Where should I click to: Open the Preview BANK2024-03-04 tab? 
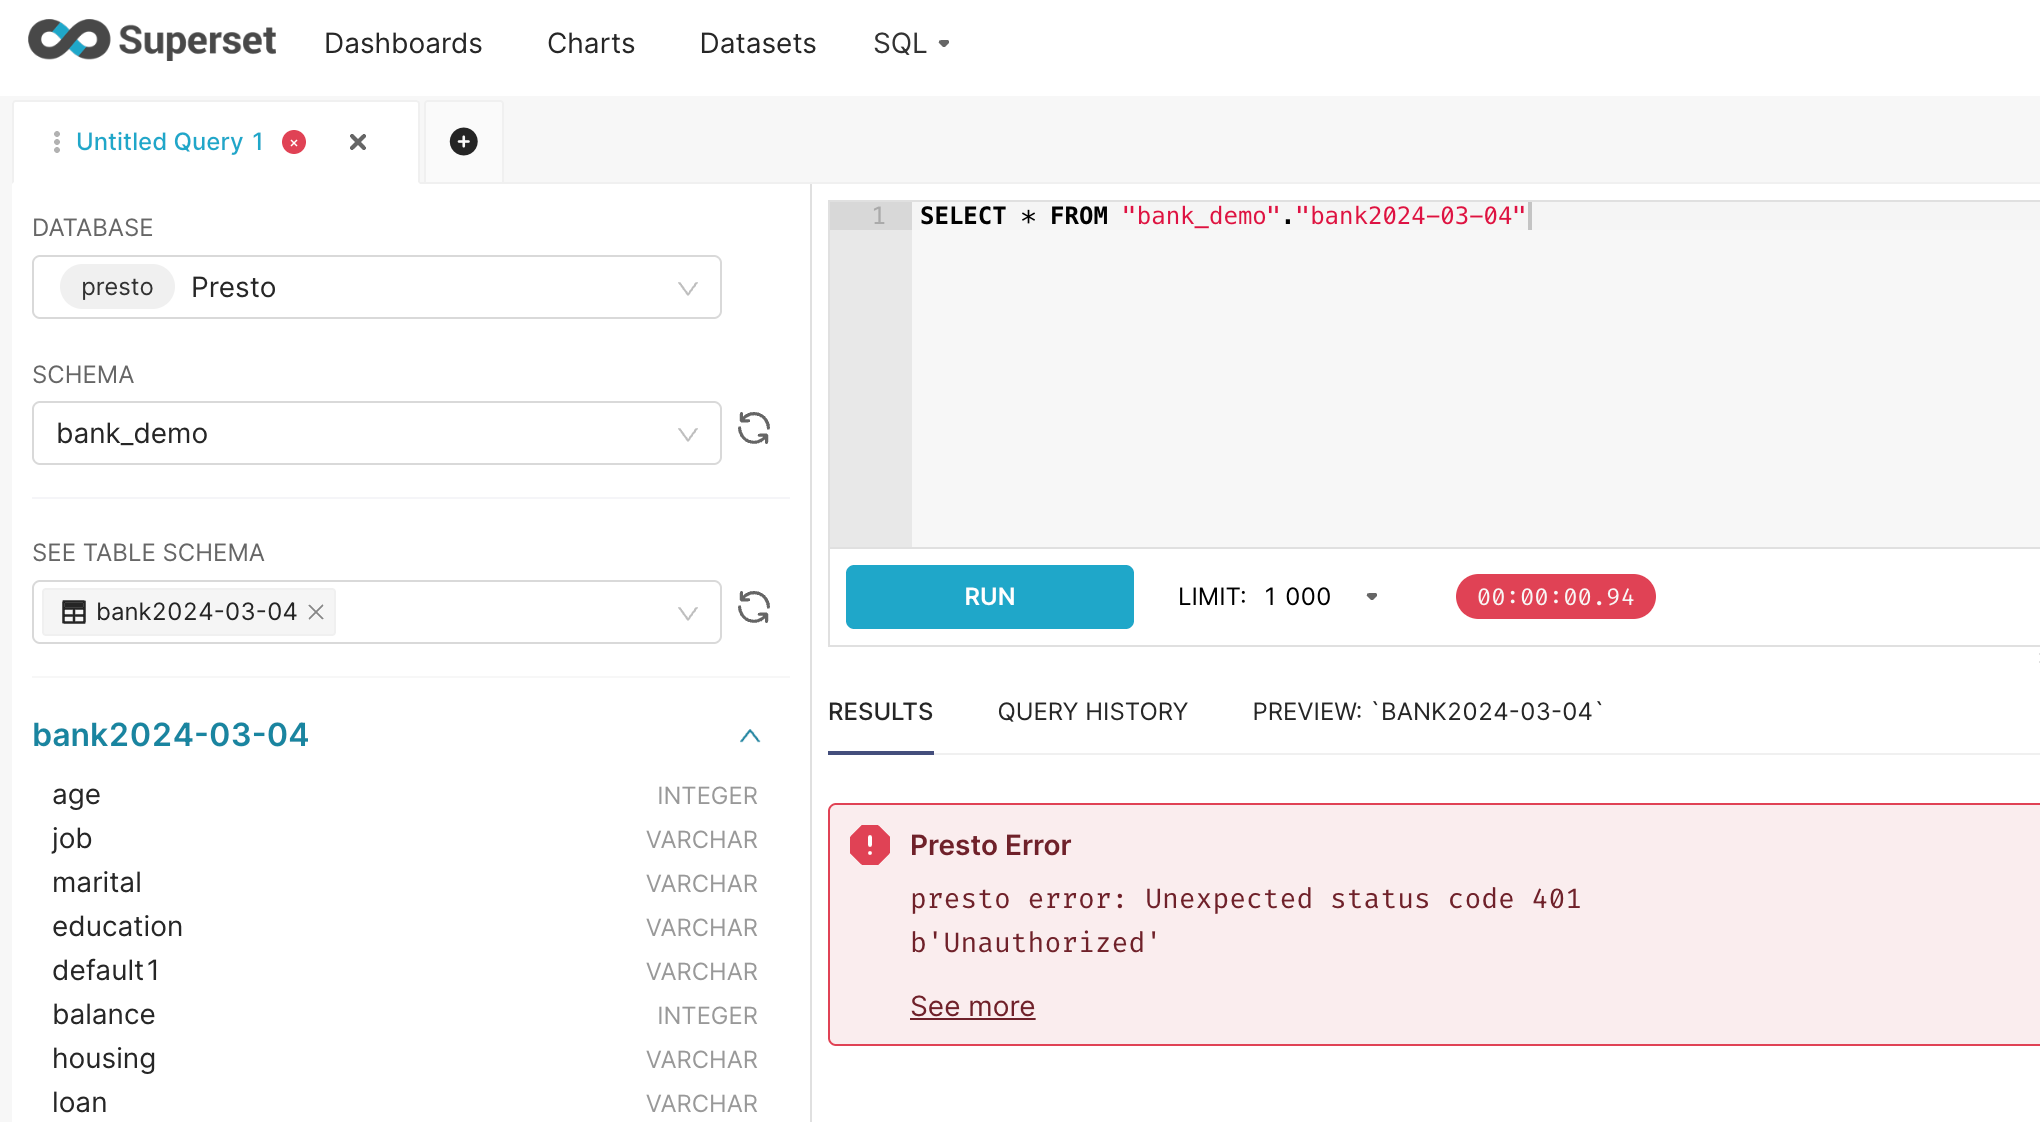click(x=1428, y=712)
